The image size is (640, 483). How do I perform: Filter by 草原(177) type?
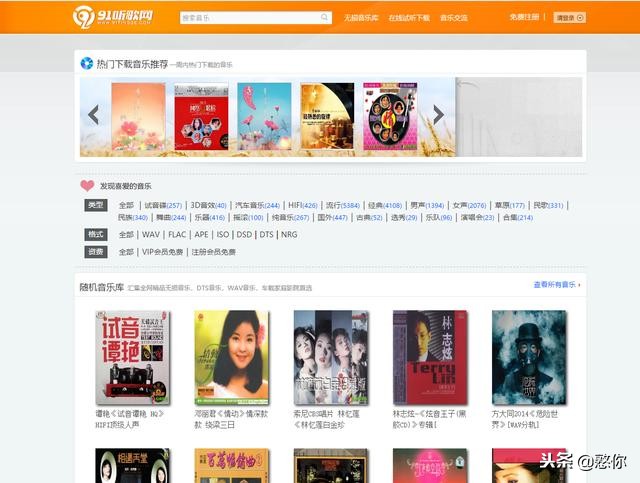pyautogui.click(x=509, y=205)
